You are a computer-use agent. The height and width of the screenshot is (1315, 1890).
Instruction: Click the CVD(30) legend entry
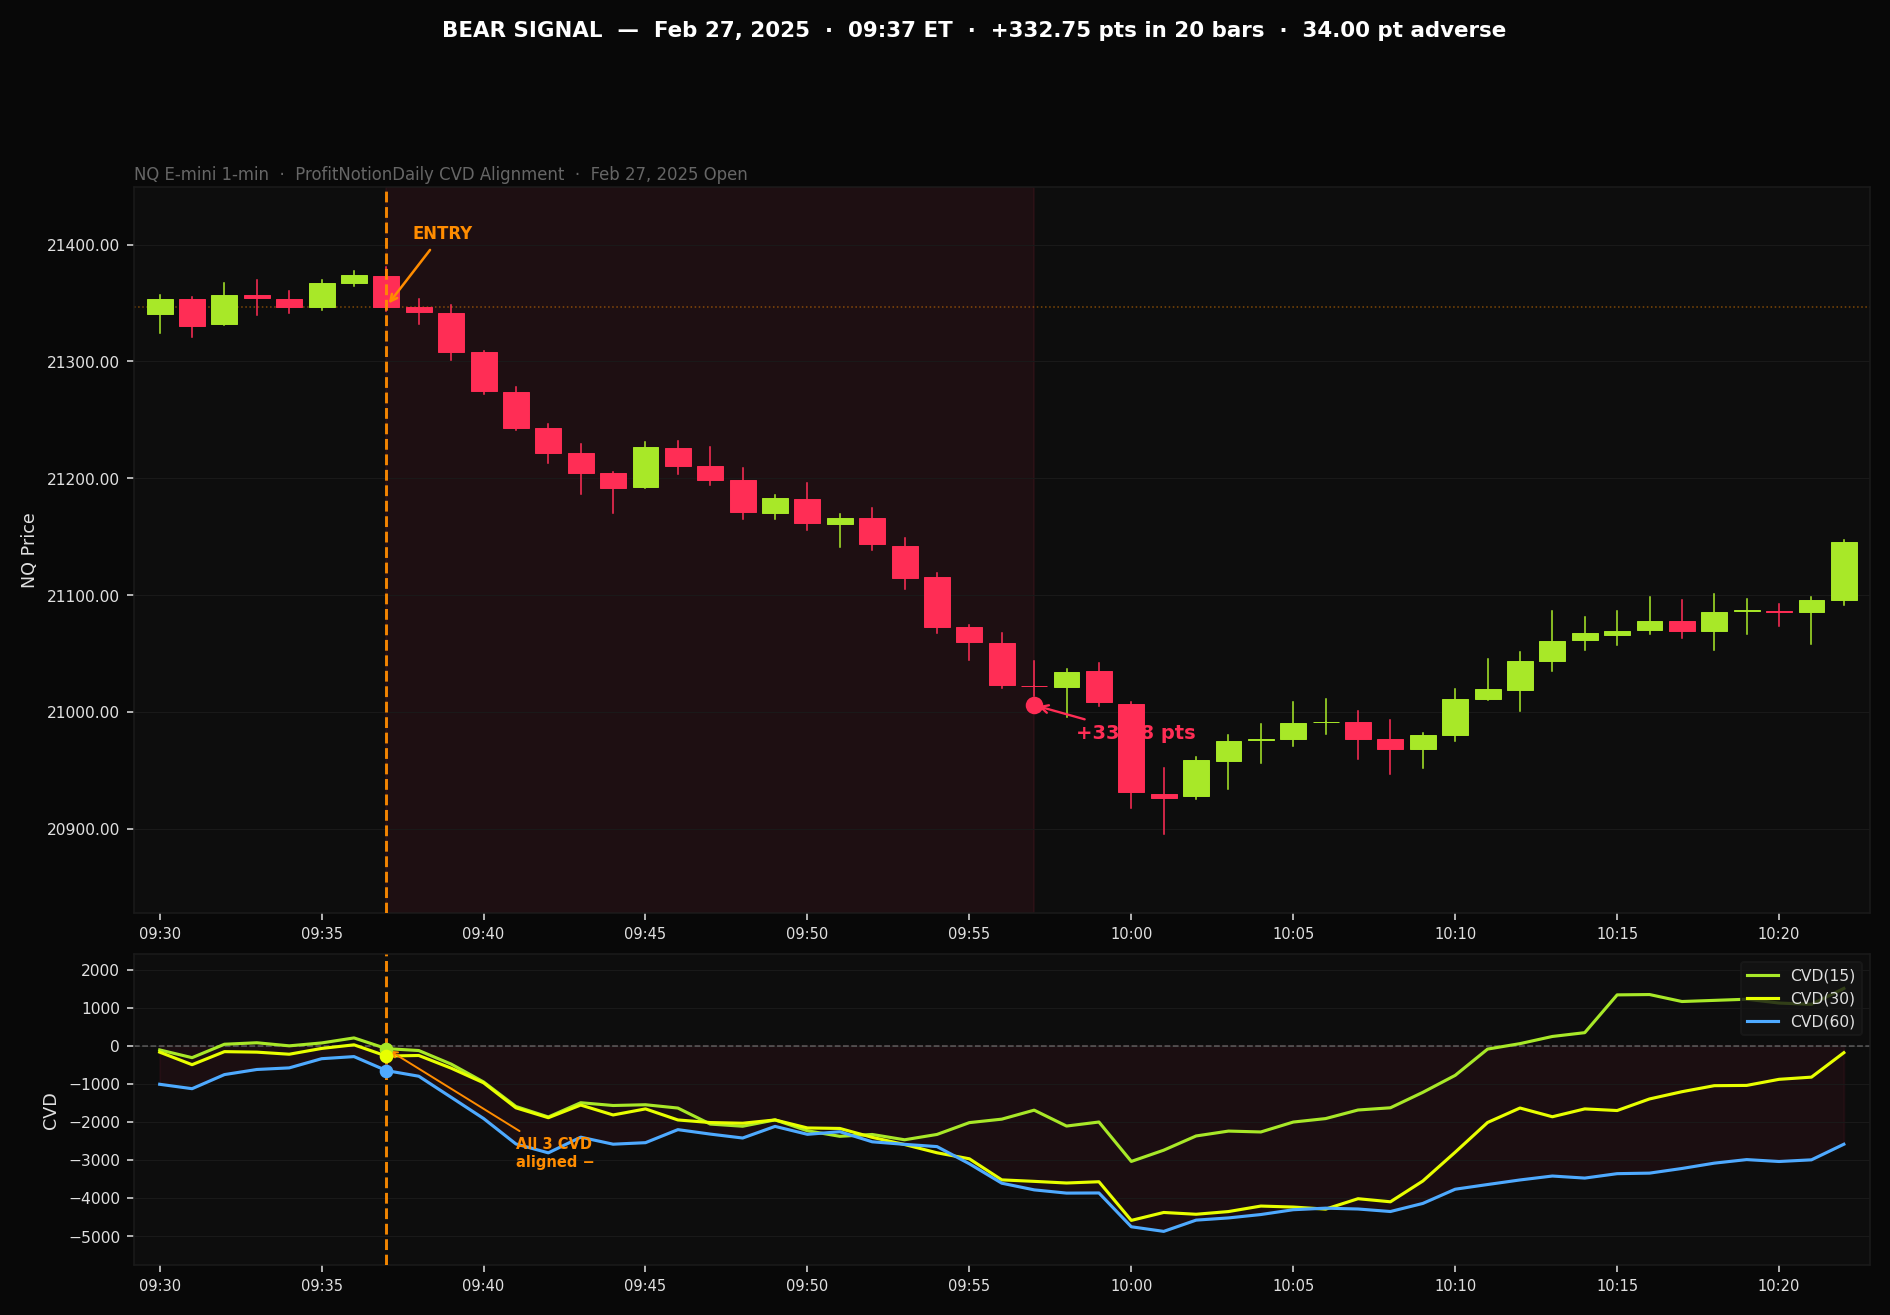[x=1800, y=998]
